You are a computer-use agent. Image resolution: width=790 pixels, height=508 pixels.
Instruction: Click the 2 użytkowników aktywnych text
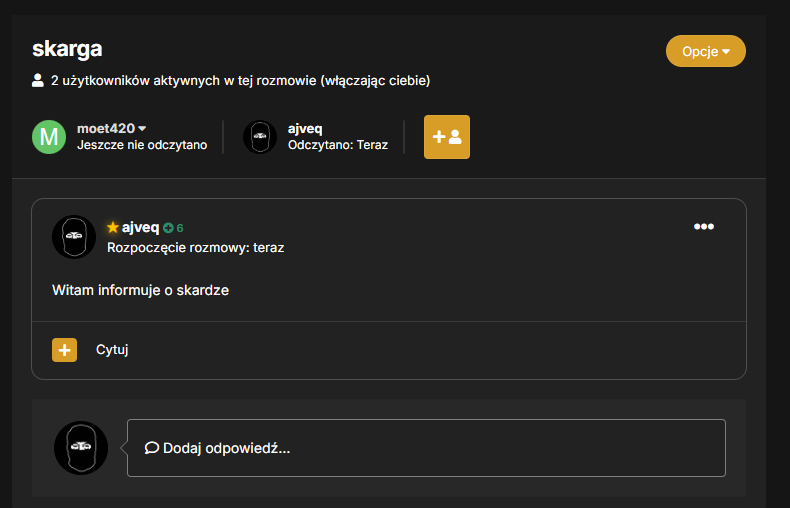pos(240,81)
